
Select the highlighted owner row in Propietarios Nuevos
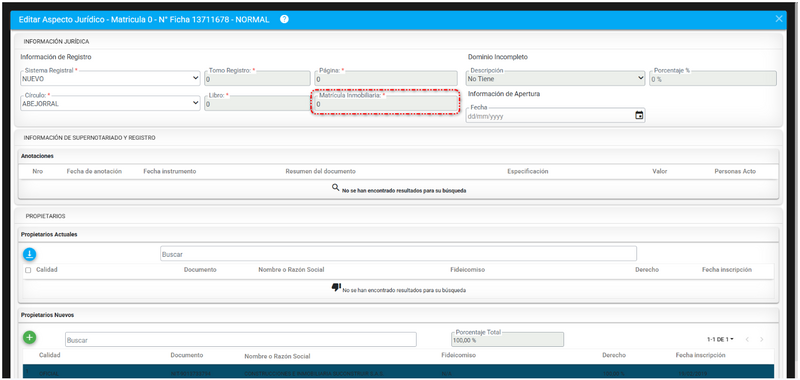398,372
